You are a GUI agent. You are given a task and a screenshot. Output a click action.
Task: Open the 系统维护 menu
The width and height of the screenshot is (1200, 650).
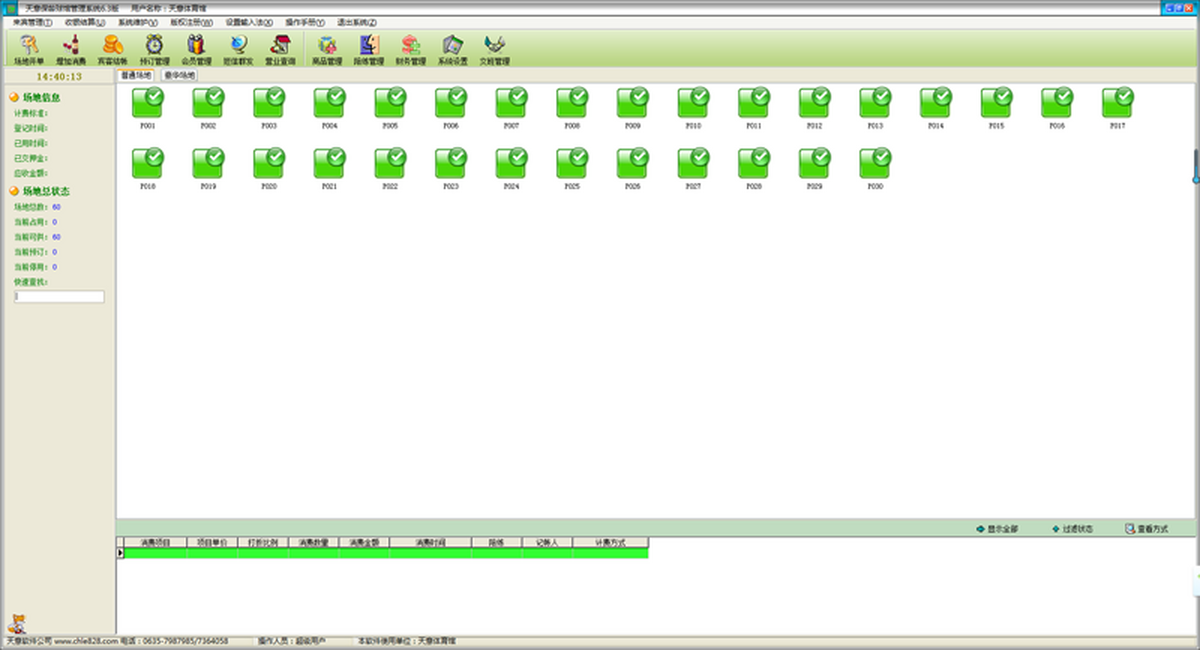point(138,22)
